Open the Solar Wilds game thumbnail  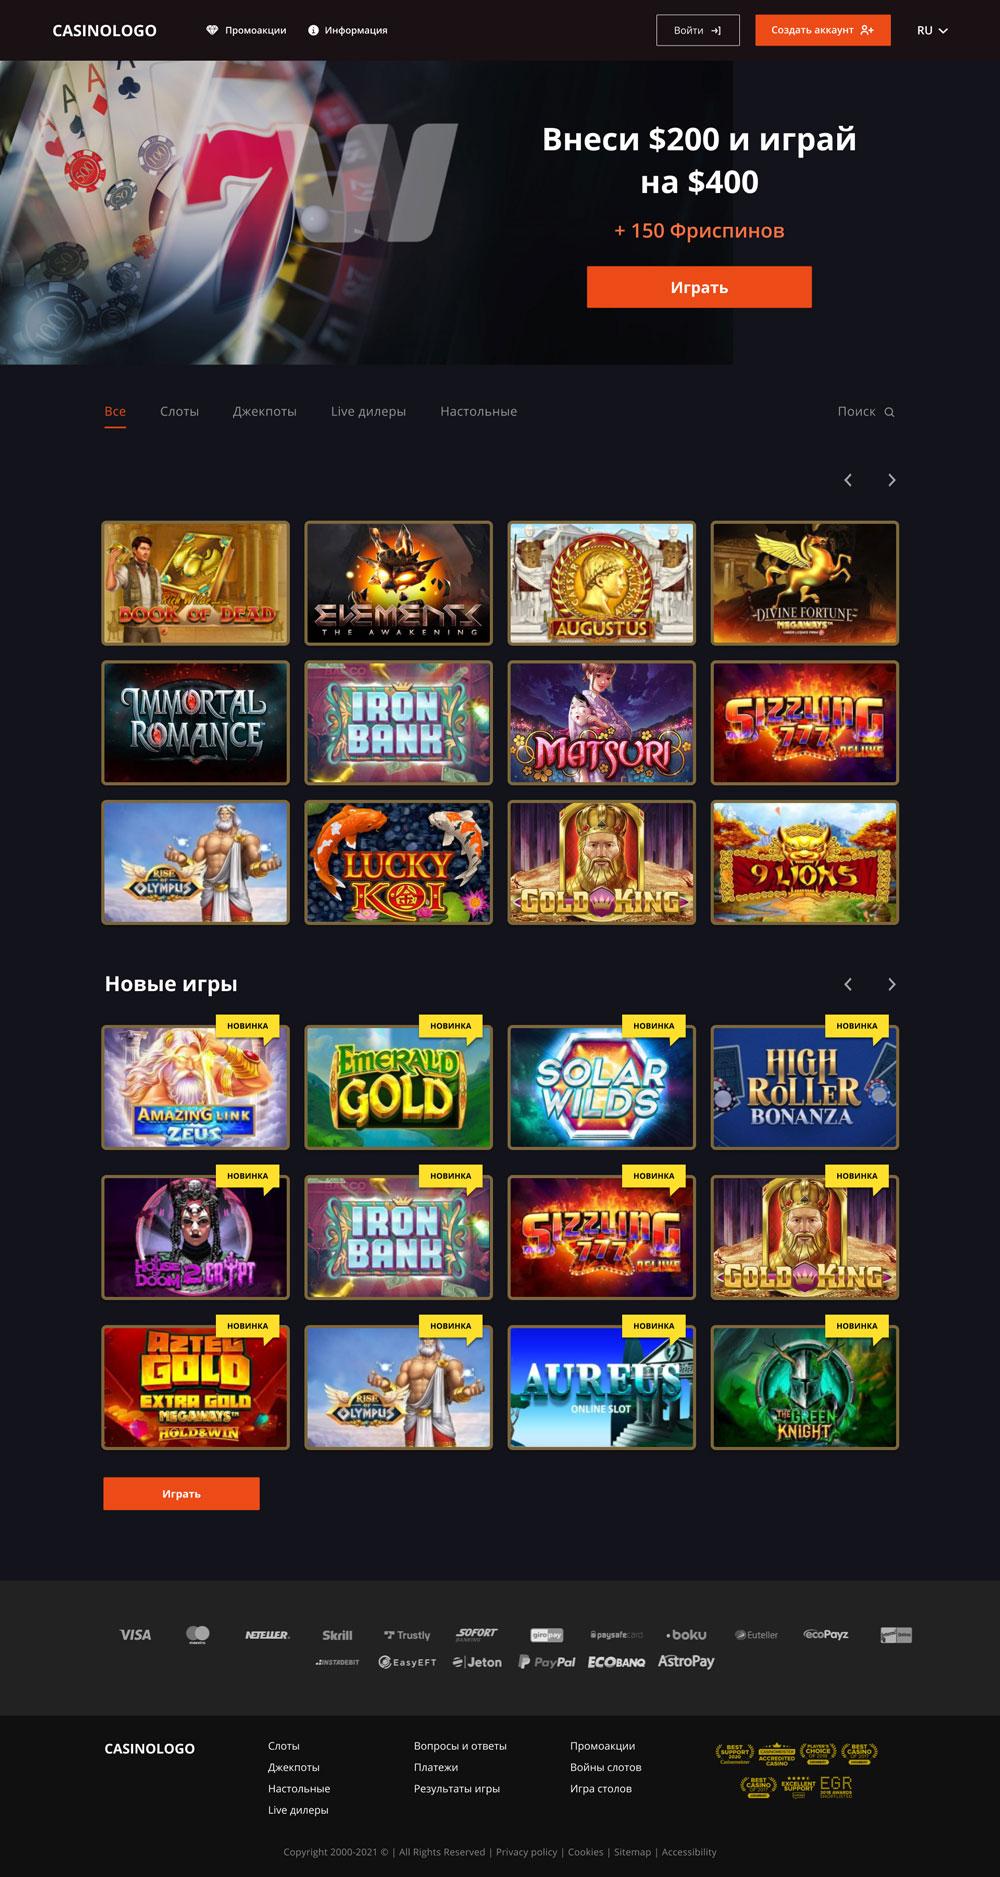coord(602,1087)
